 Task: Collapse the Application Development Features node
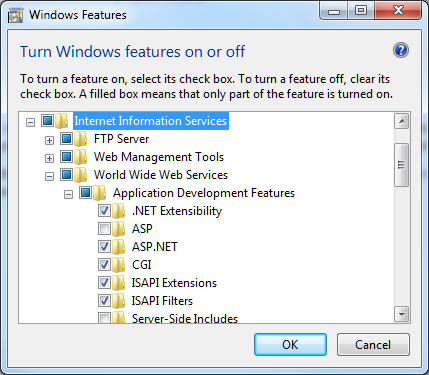(68, 194)
